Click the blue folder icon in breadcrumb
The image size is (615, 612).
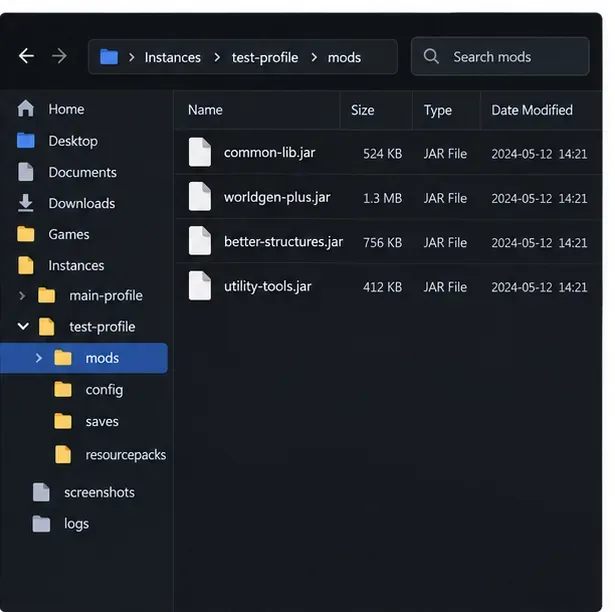109,57
